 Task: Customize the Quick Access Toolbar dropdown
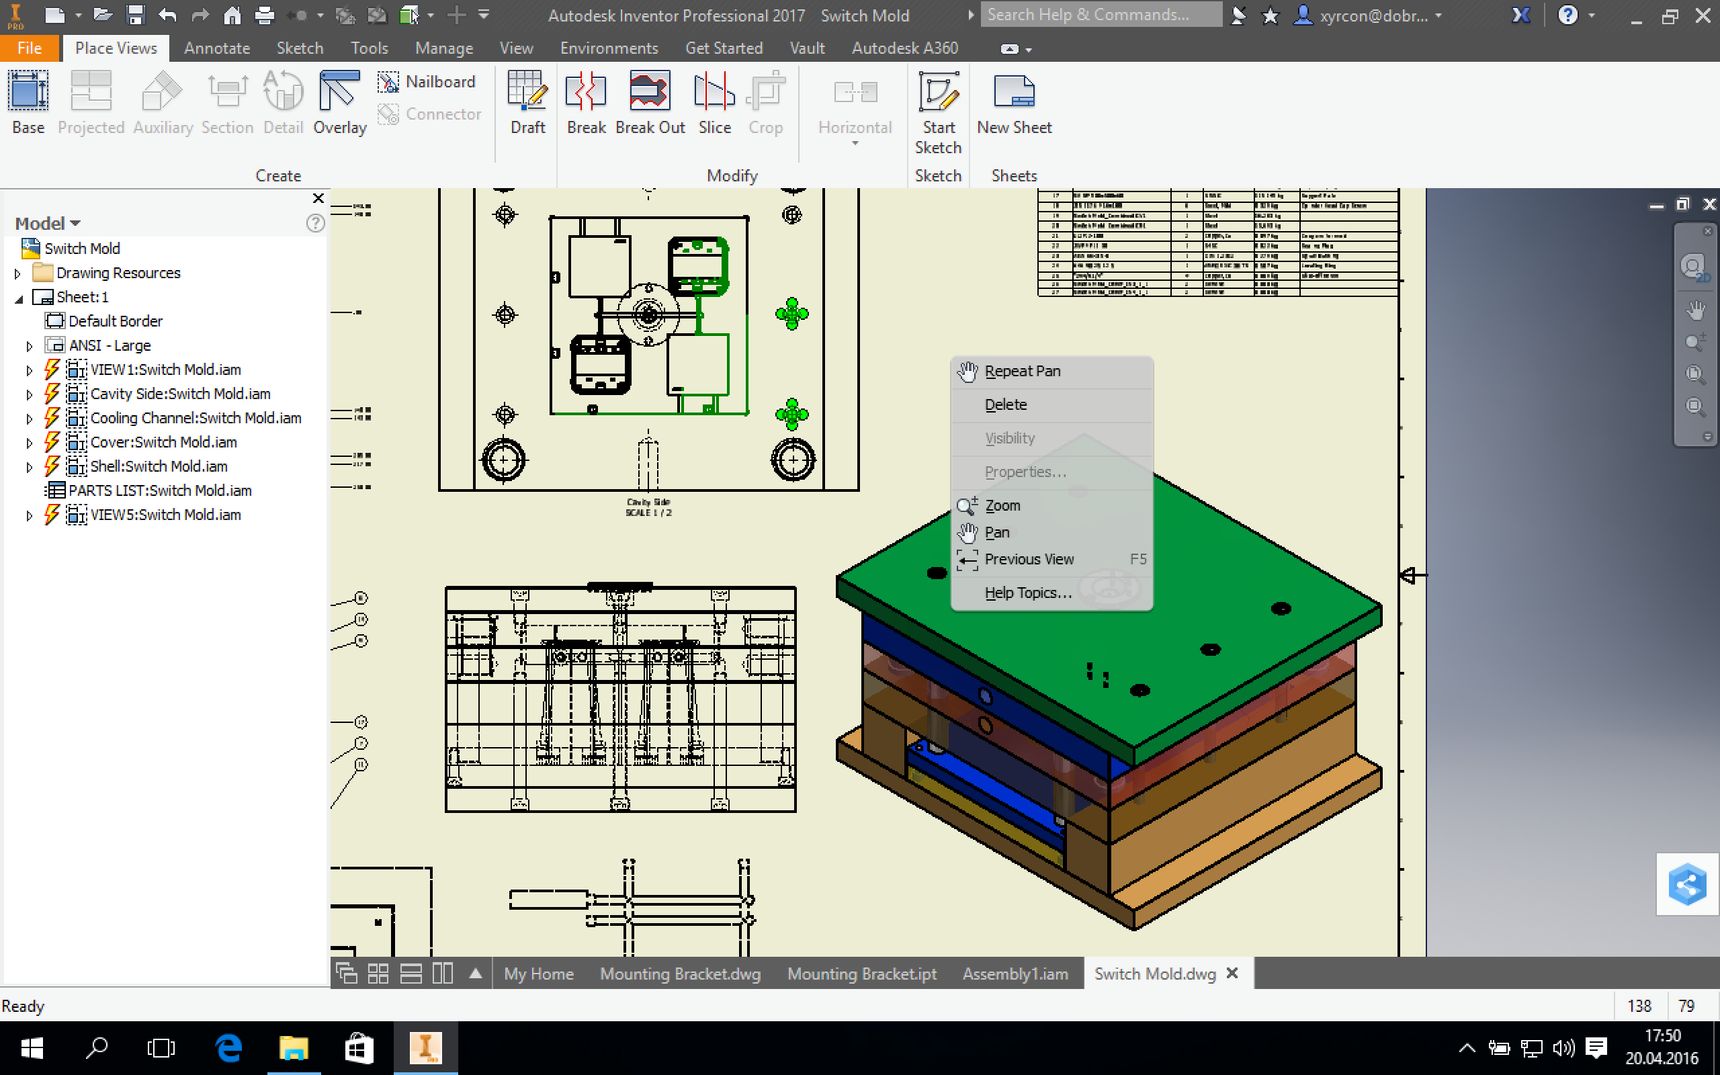484,15
